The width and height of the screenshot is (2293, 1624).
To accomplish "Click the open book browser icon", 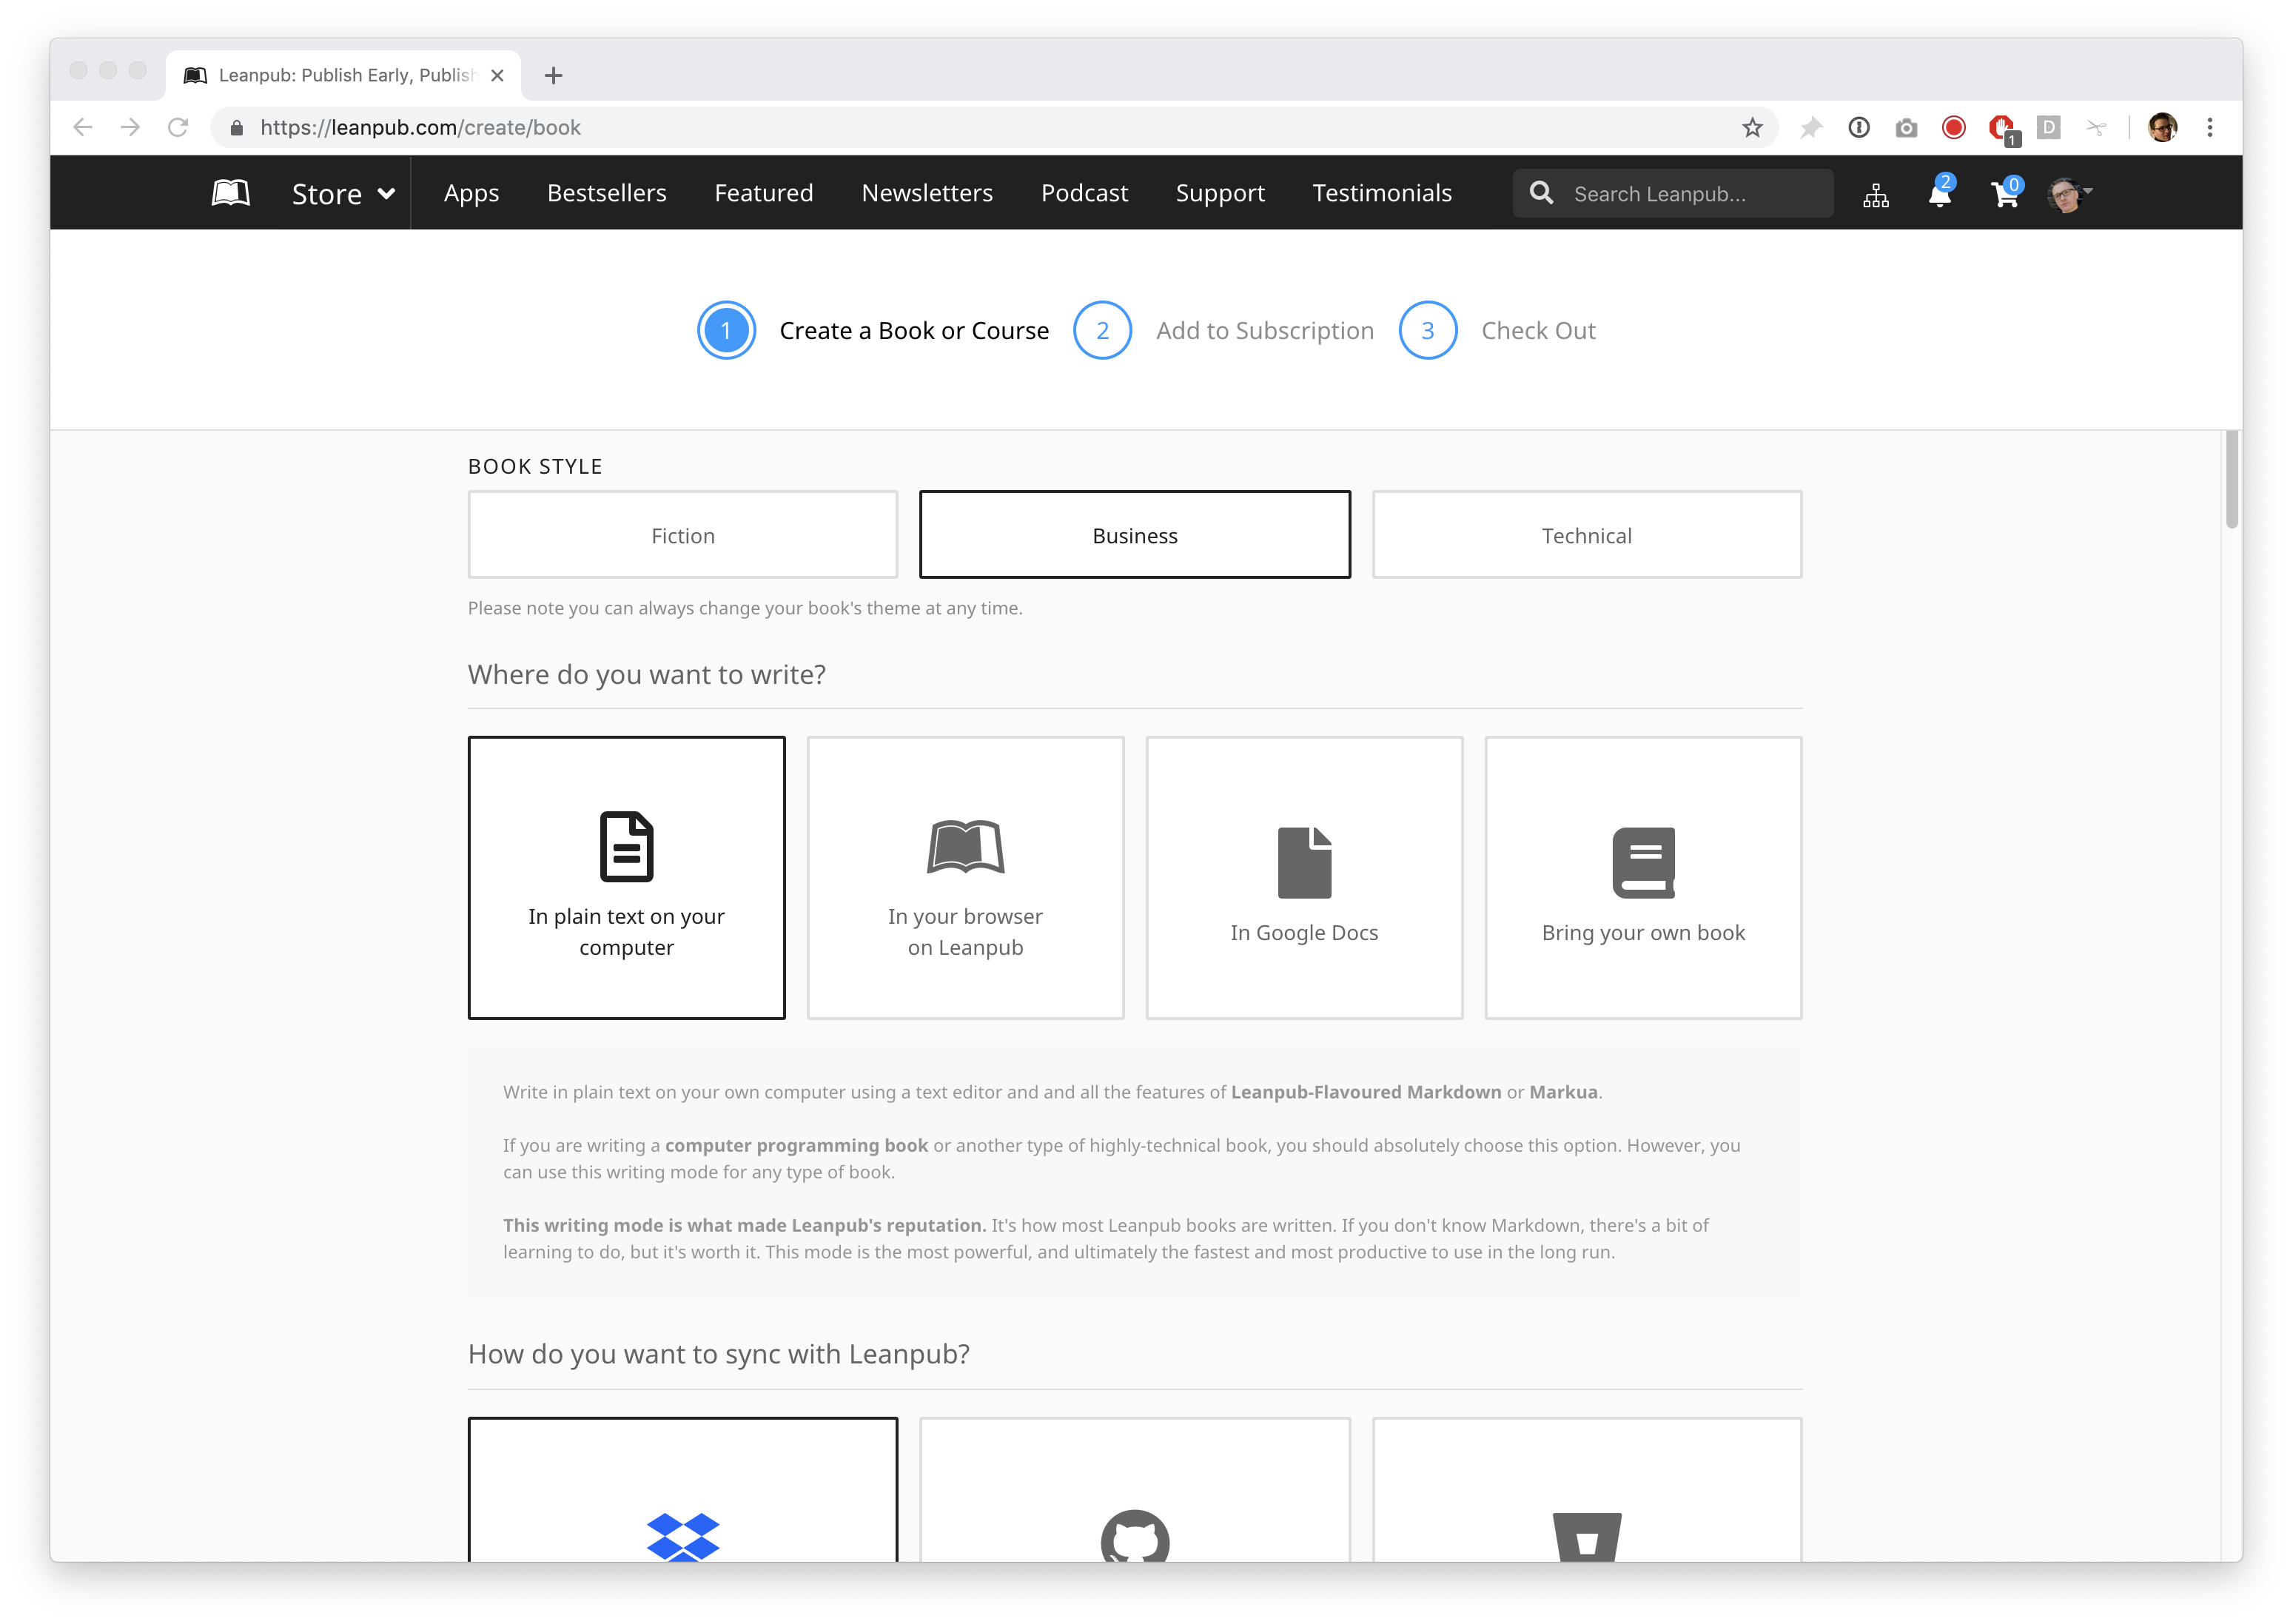I will (x=965, y=847).
